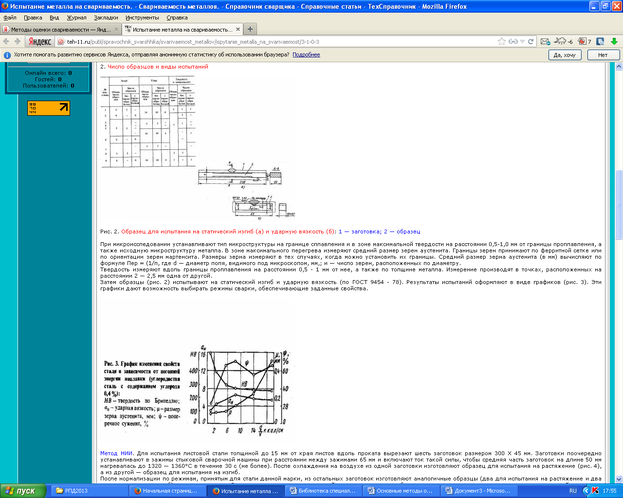
Task: Switch to the РПД2013 folder in taskbar
Action: tap(89, 491)
